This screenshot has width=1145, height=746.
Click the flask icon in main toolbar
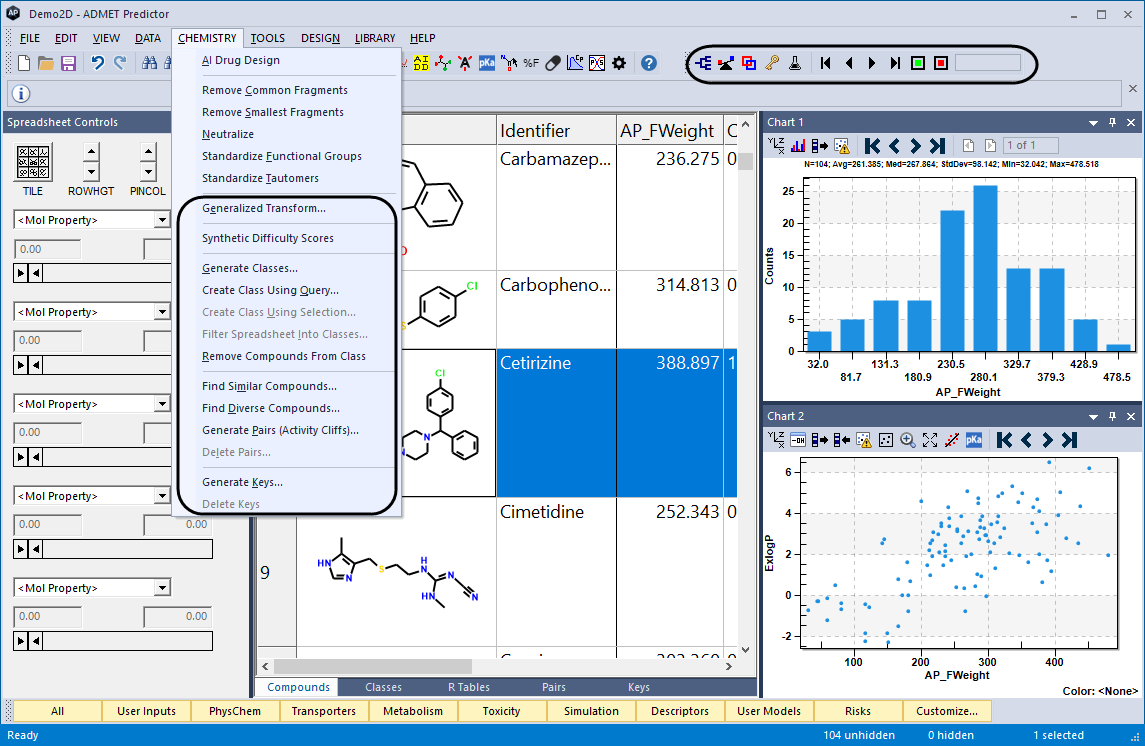[x=794, y=64]
